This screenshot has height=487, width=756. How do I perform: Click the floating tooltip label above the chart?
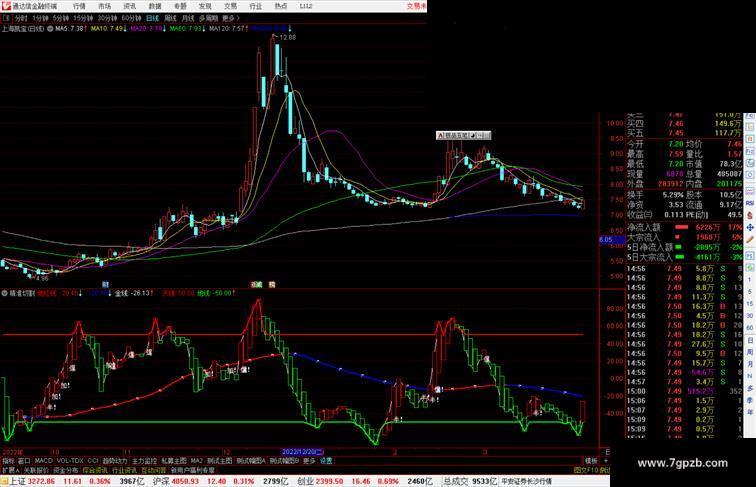pyautogui.click(x=463, y=135)
